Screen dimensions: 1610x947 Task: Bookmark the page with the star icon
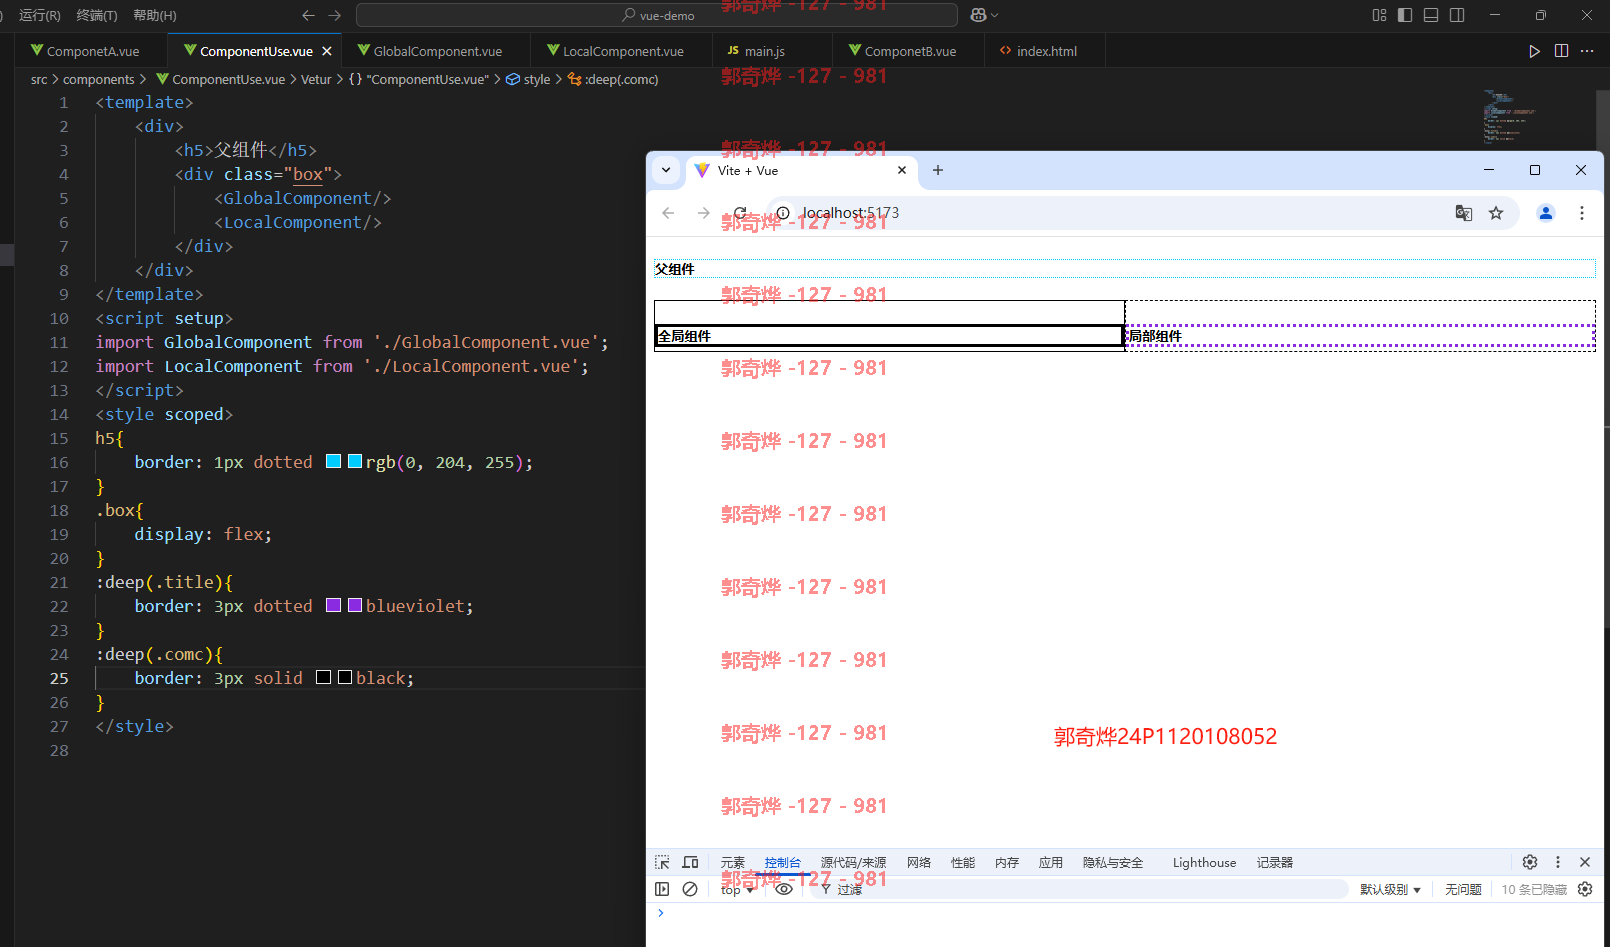pyautogui.click(x=1496, y=213)
